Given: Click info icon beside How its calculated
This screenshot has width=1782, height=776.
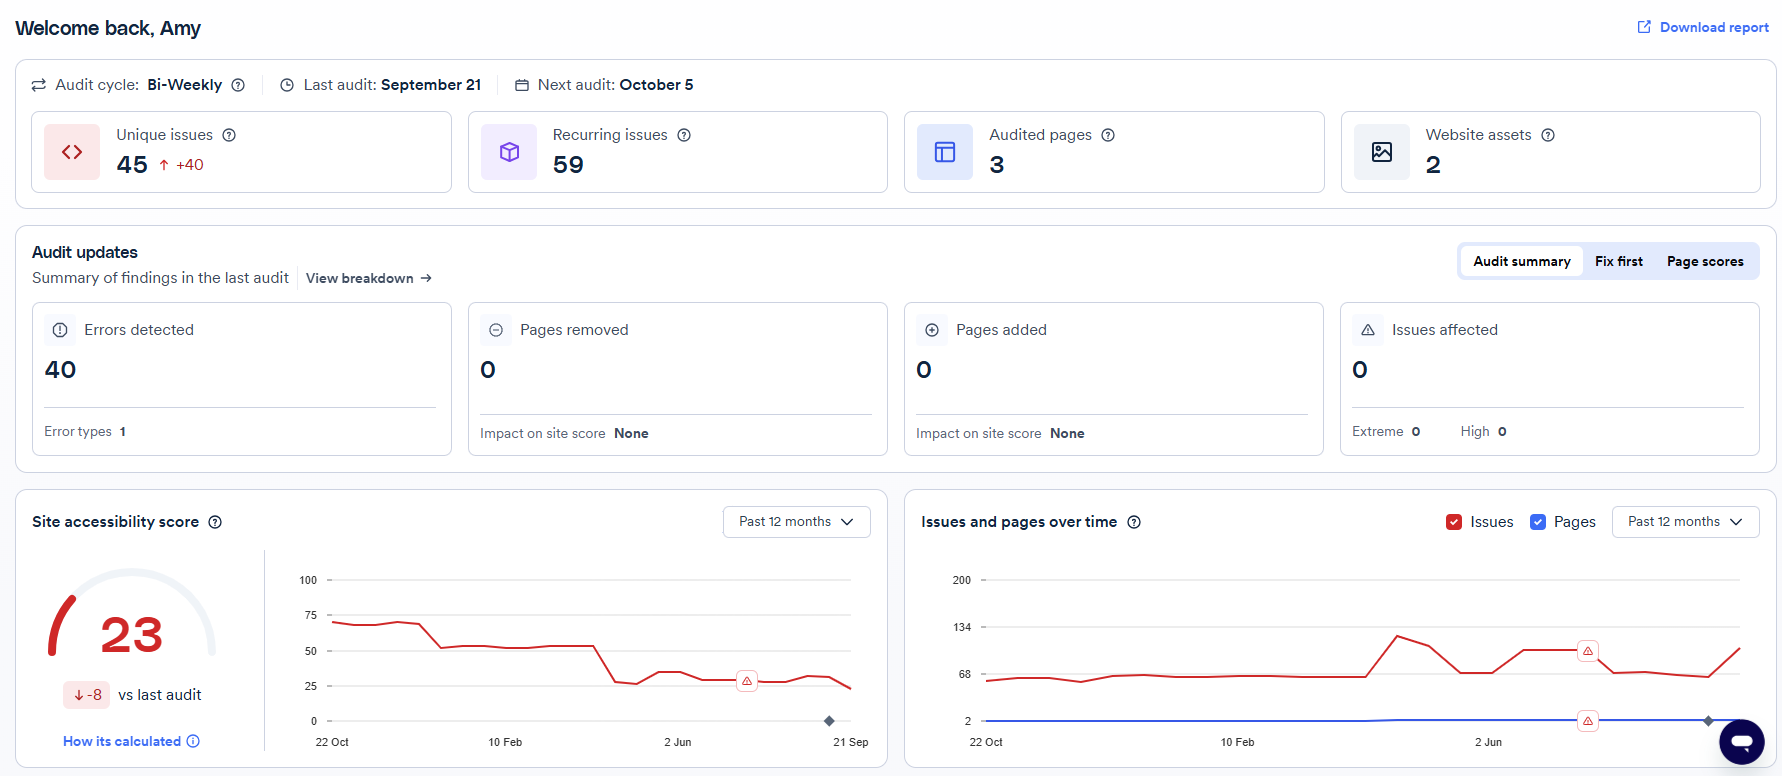Looking at the screenshot, I should point(193,741).
